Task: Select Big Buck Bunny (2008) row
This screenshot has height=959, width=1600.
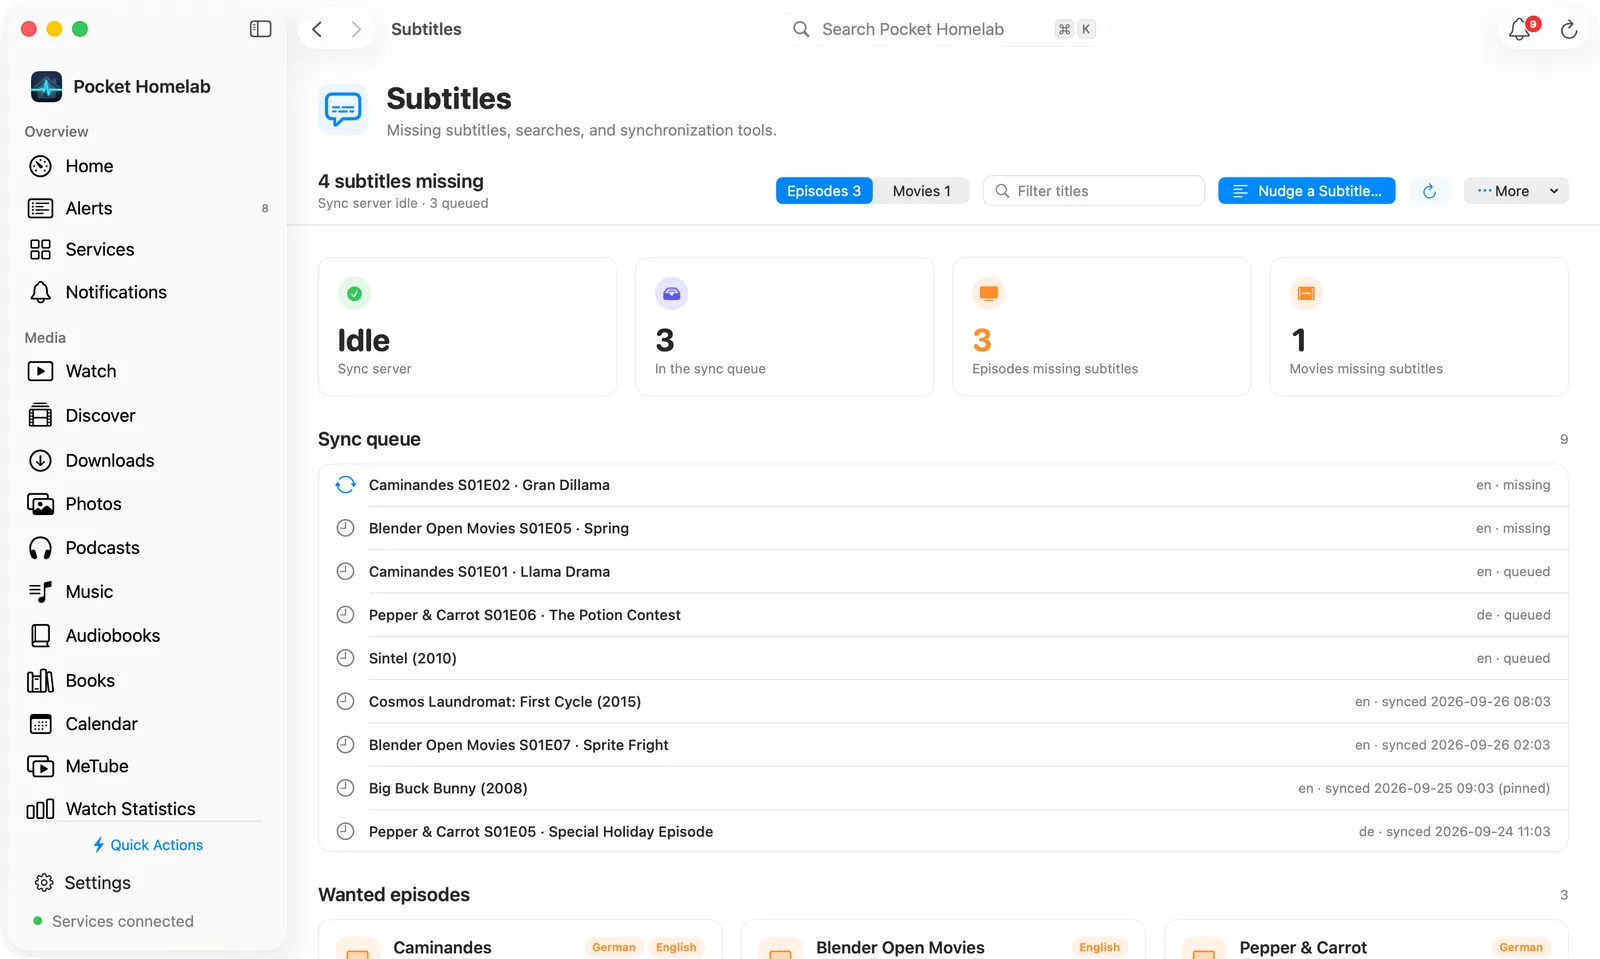Action: 943,788
